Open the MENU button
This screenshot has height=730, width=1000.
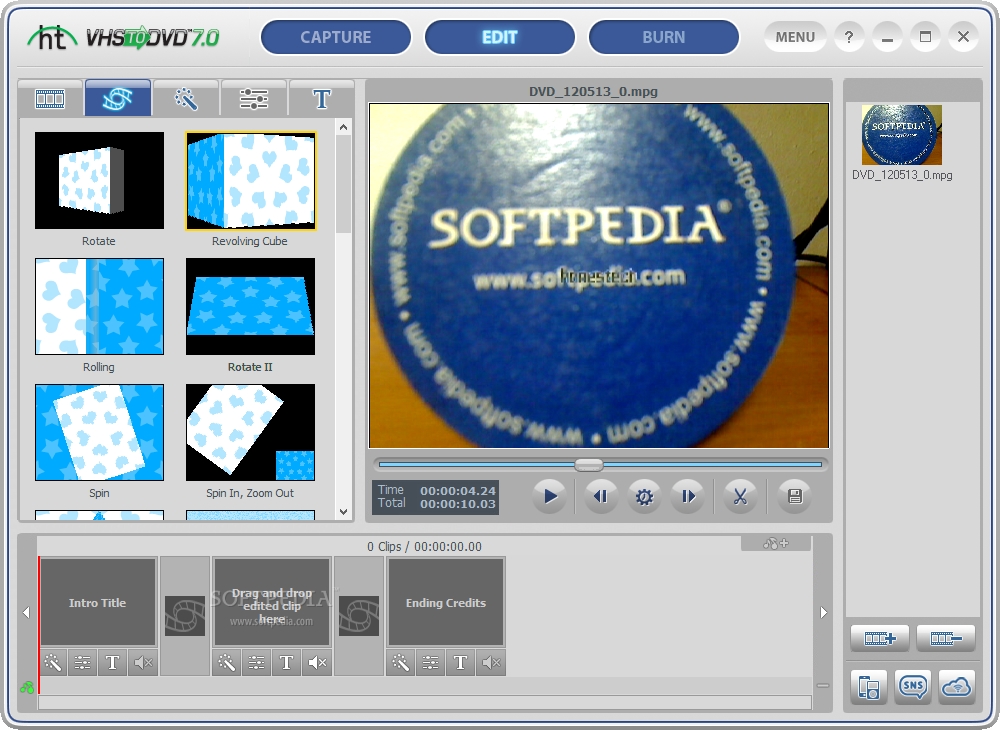pyautogui.click(x=795, y=37)
